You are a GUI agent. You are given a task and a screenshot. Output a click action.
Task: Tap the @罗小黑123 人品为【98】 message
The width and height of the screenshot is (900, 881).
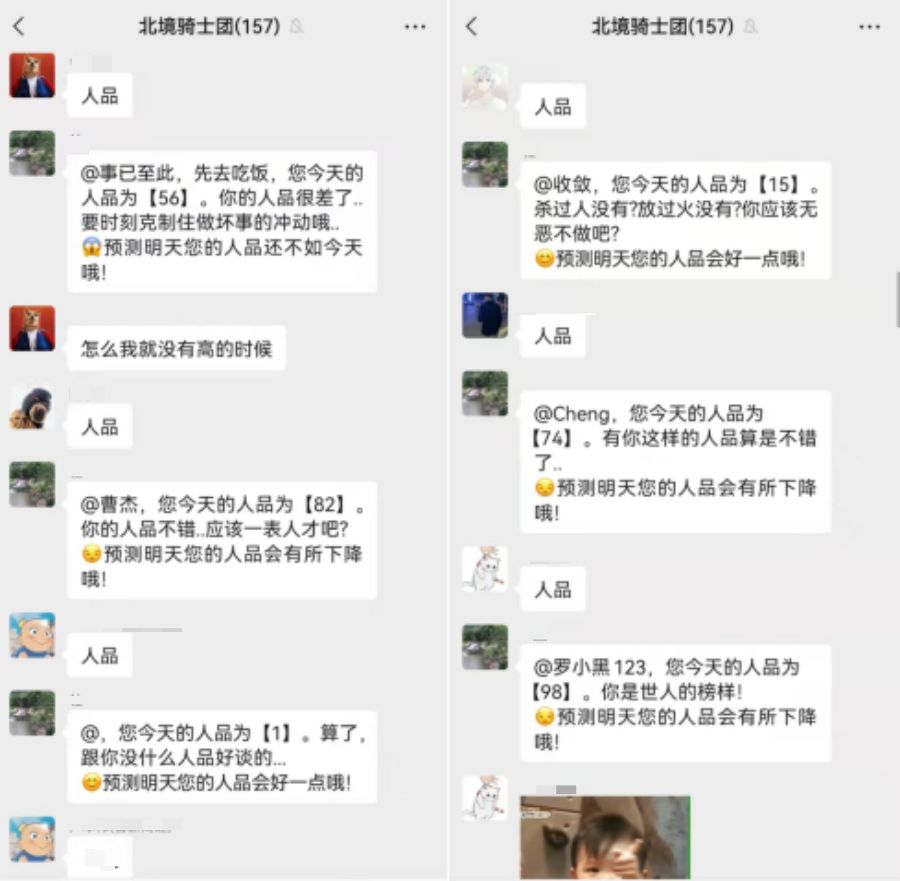(675, 703)
